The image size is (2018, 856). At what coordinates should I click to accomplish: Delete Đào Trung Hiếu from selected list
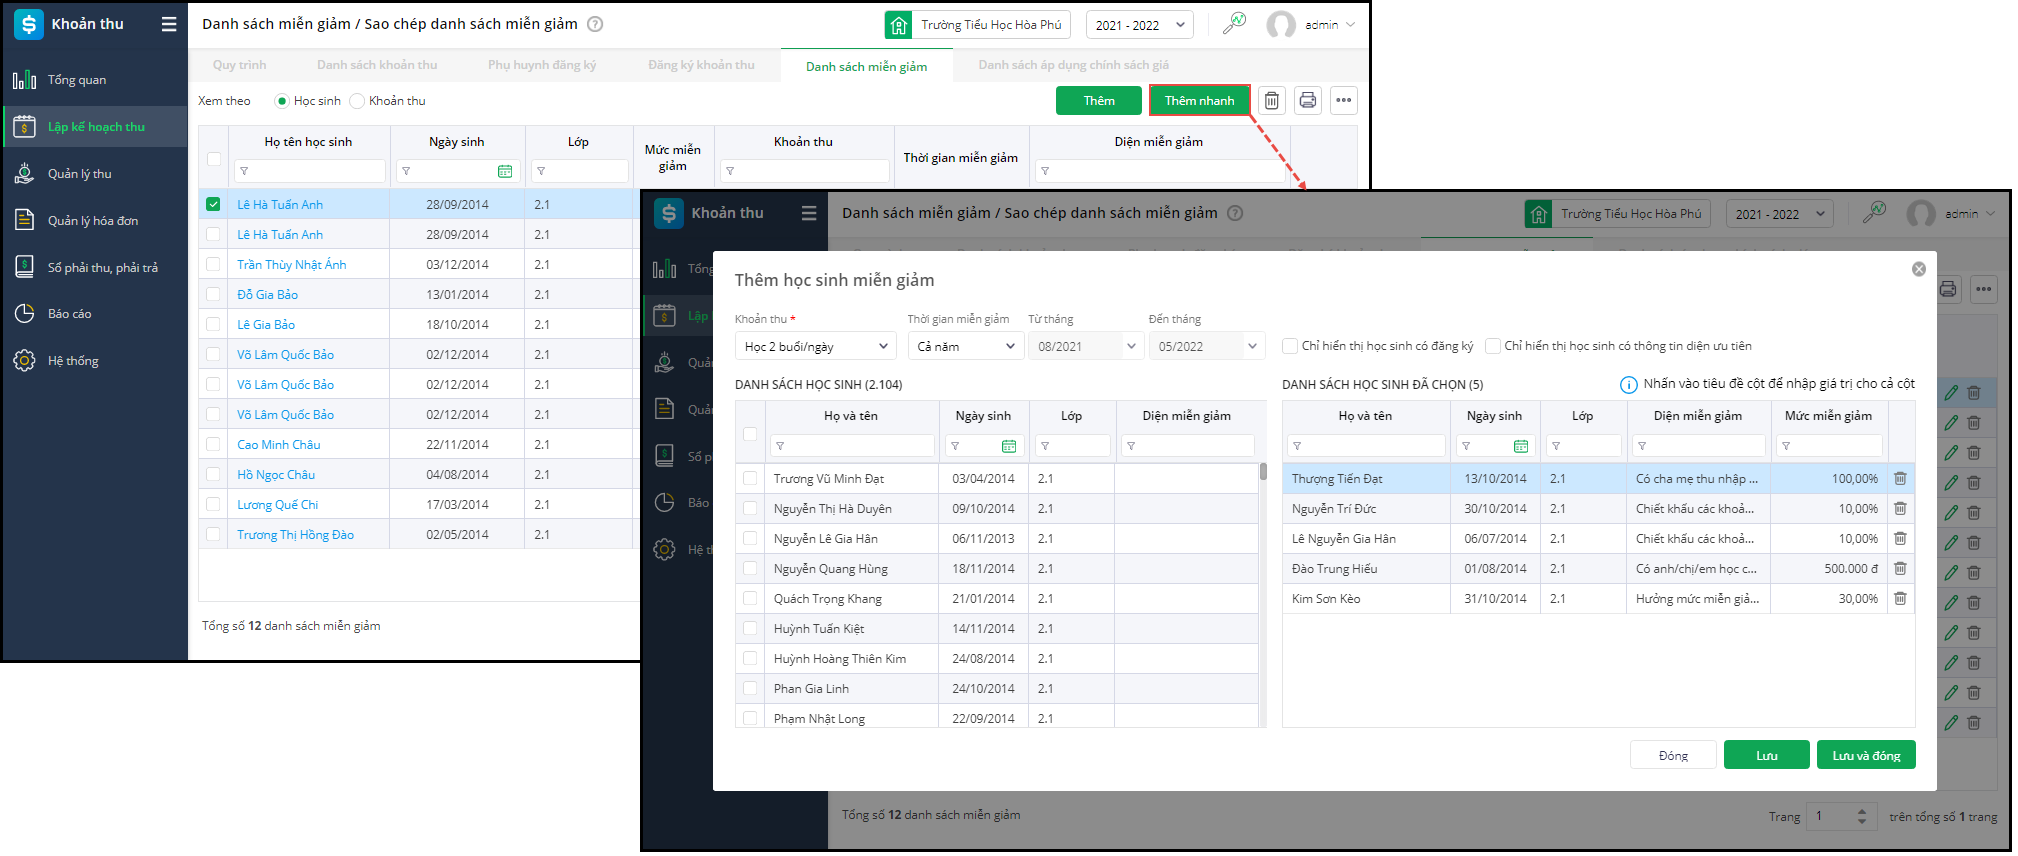[x=1900, y=569]
